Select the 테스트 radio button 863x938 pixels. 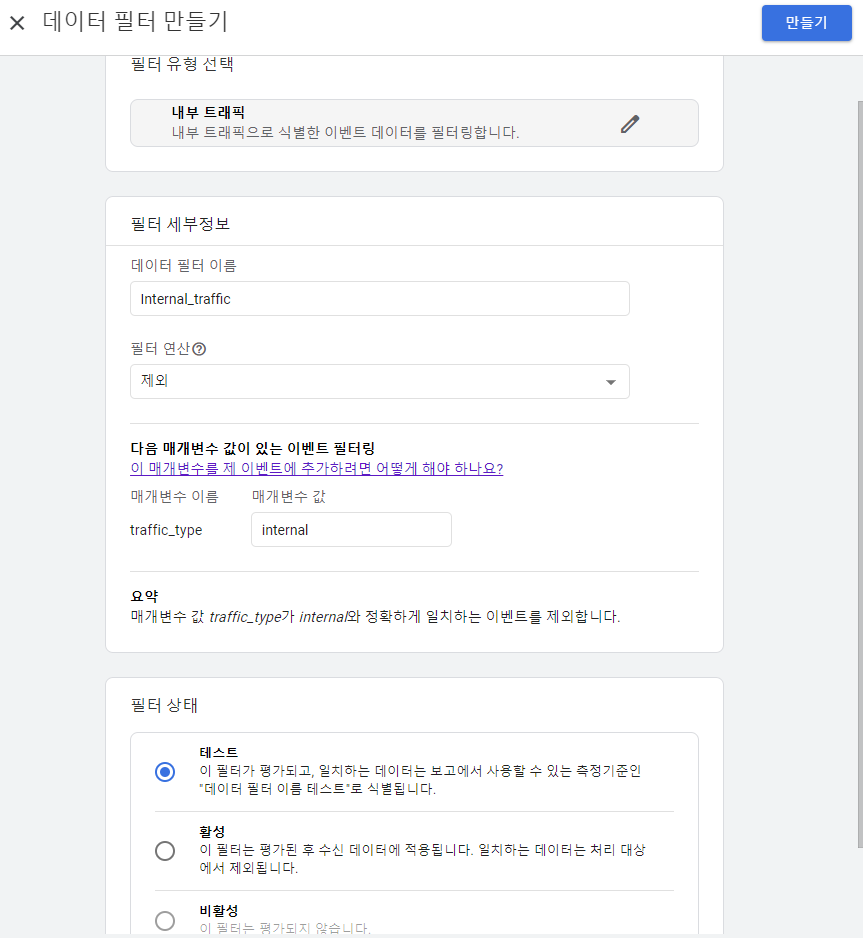click(165, 772)
